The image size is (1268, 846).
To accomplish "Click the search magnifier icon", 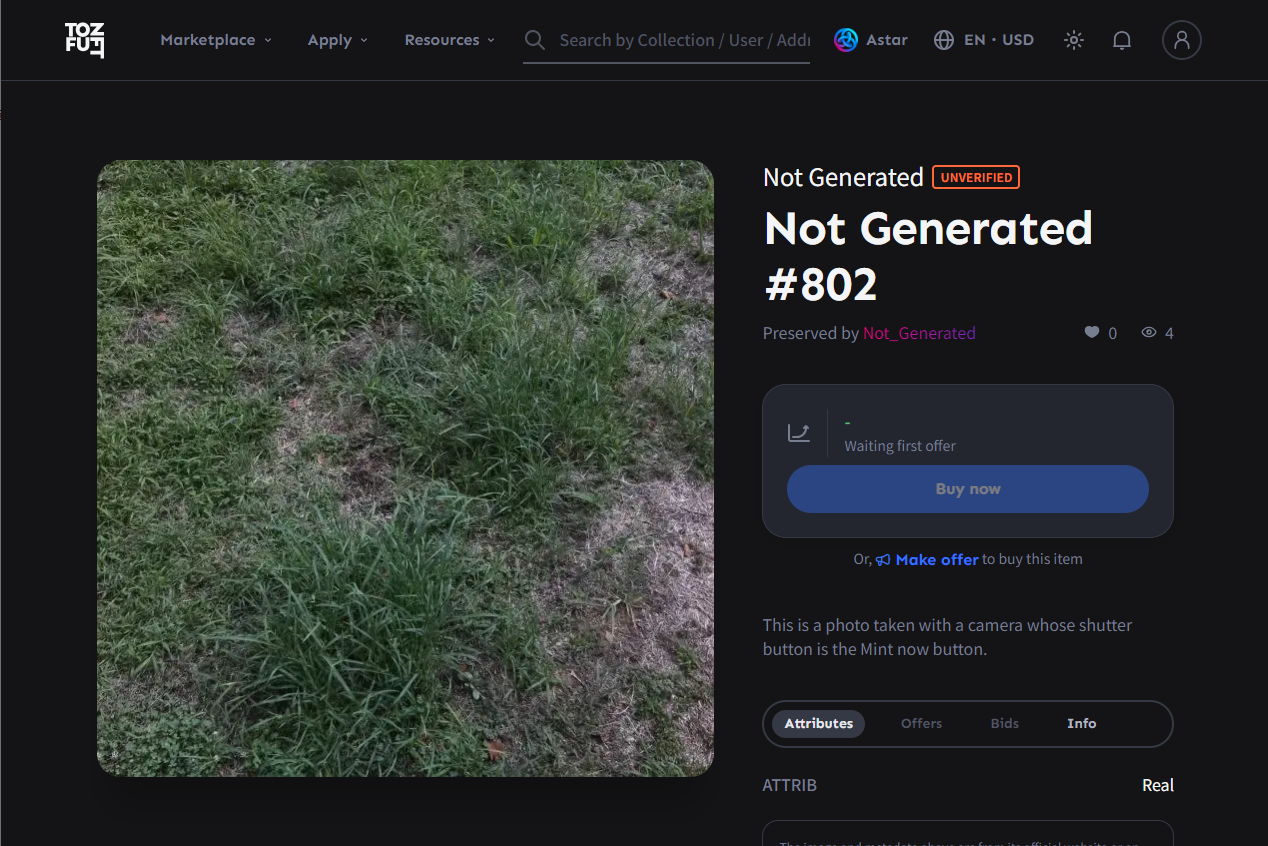I will tap(535, 40).
